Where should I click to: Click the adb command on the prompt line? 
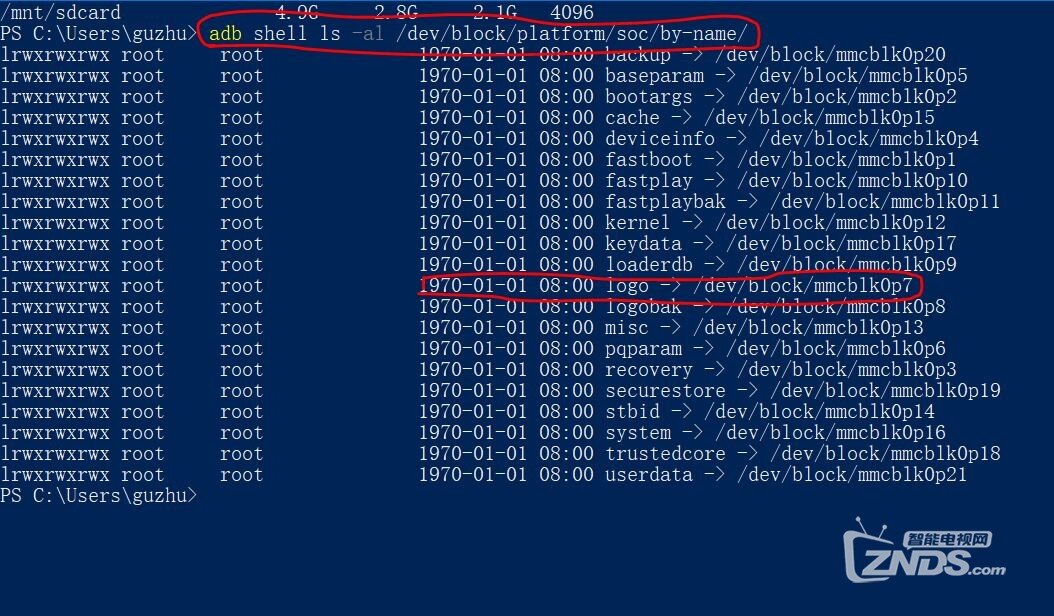[x=225, y=34]
